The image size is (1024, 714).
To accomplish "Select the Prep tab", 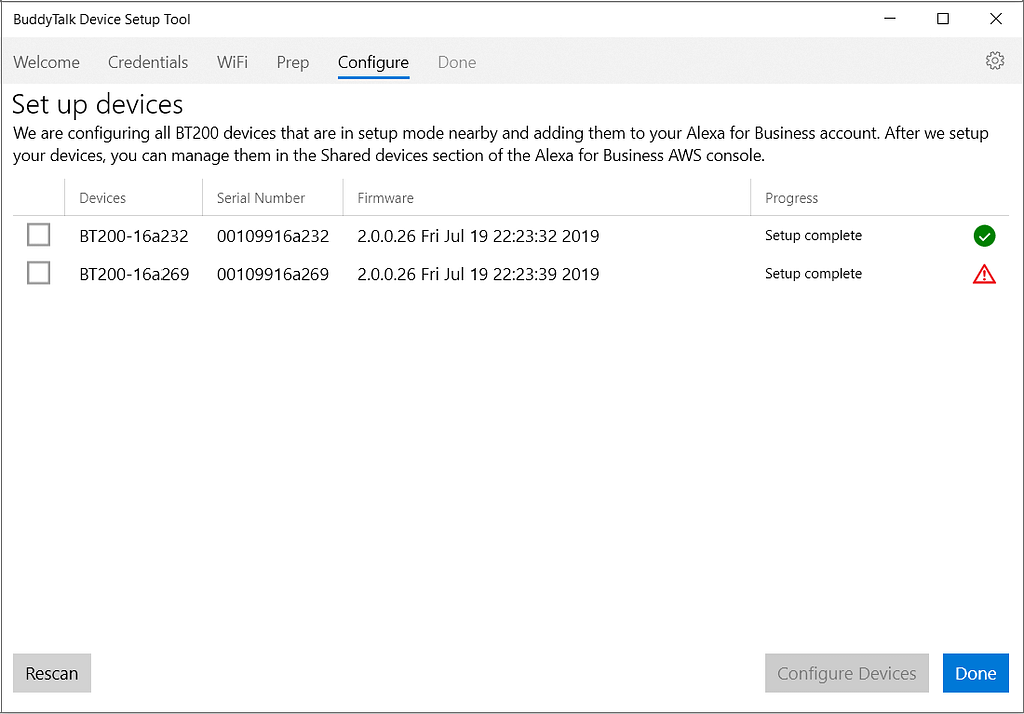I will (x=293, y=62).
